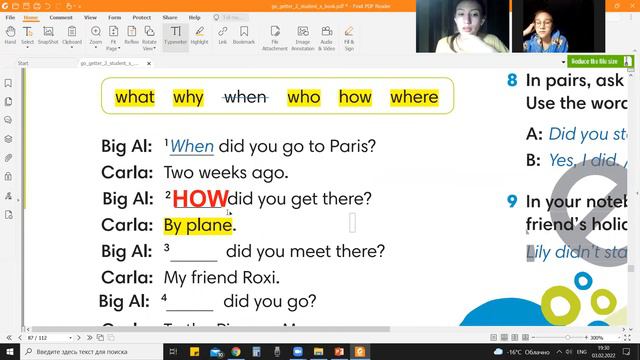Go to the previous page
640x360 pixels.
tap(20, 338)
